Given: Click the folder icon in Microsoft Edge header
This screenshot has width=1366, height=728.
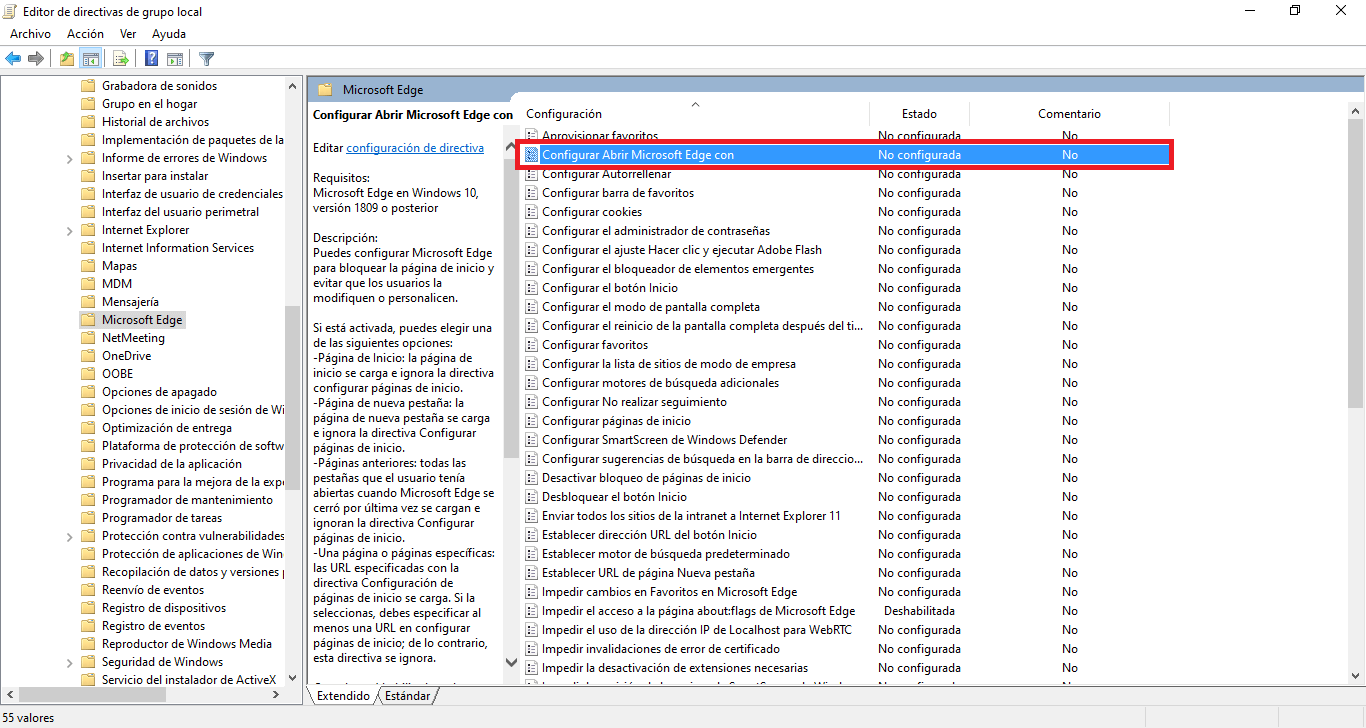Looking at the screenshot, I should (325, 90).
